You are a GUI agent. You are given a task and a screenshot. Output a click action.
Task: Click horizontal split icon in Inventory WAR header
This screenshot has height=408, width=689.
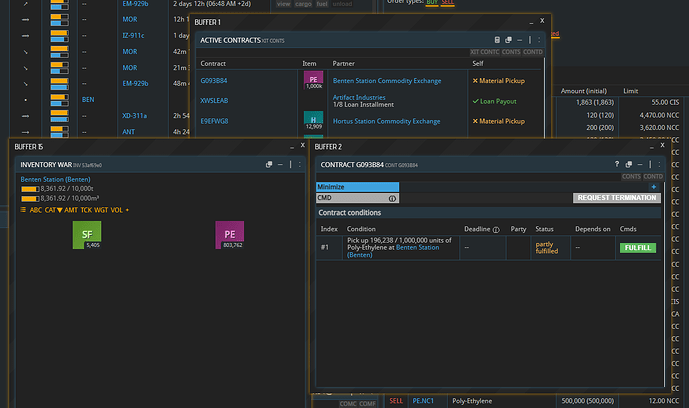click(280, 165)
